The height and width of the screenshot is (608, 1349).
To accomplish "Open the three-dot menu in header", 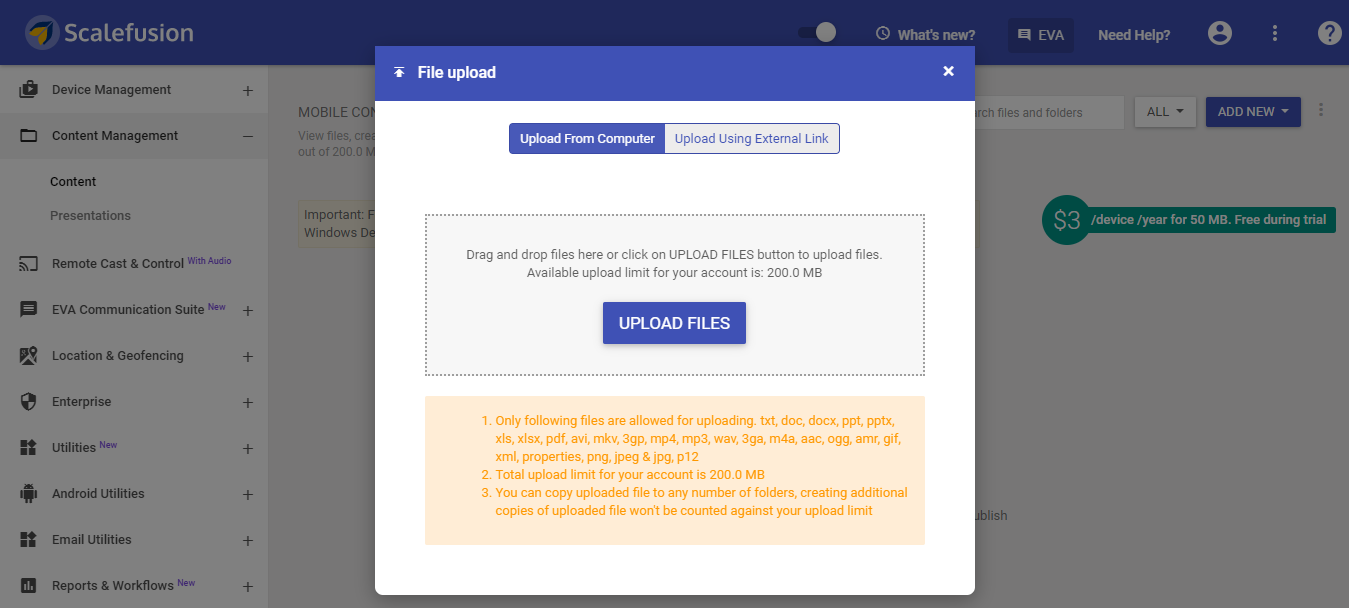I will [1275, 33].
